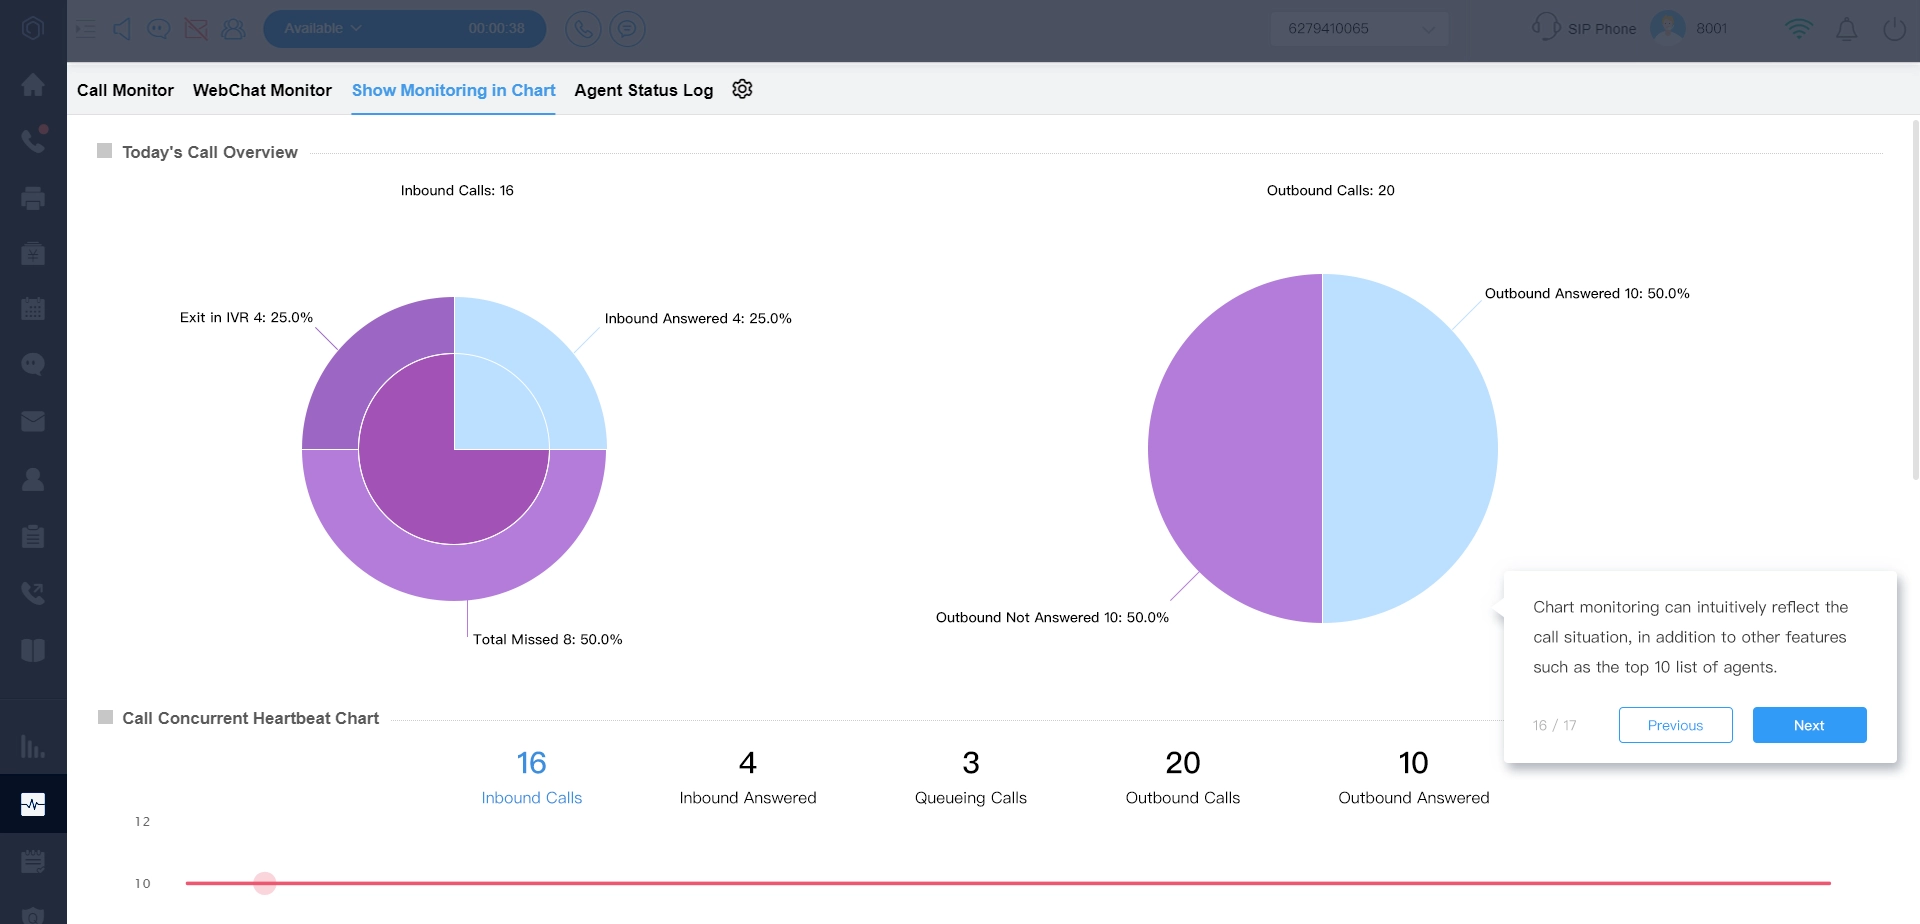
Task: Click the pink heartbeat chart marker
Action: [x=265, y=883]
